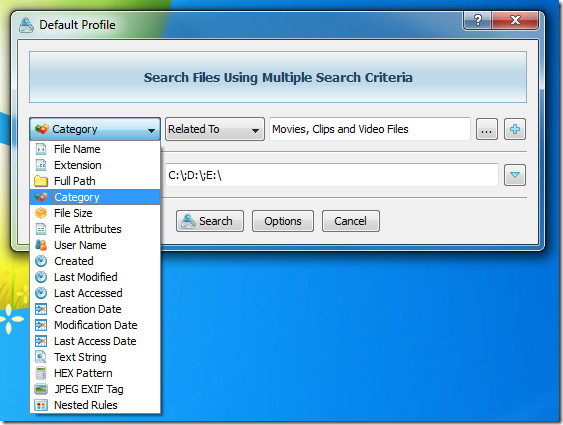The width and height of the screenshot is (563, 425).
Task: Click the plus icon to add a rule
Action: tap(515, 129)
